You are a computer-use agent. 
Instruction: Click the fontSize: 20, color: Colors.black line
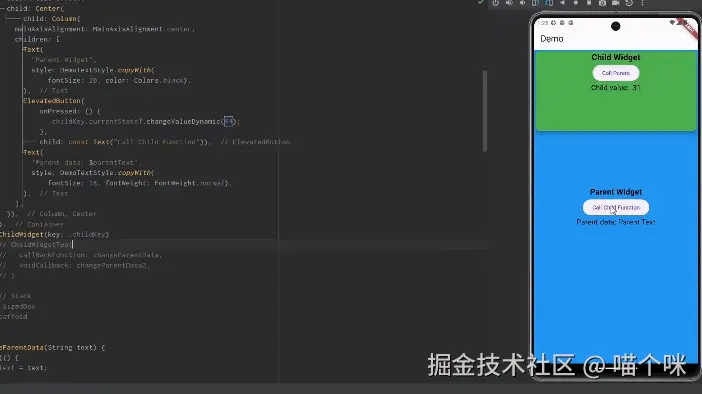pos(119,80)
